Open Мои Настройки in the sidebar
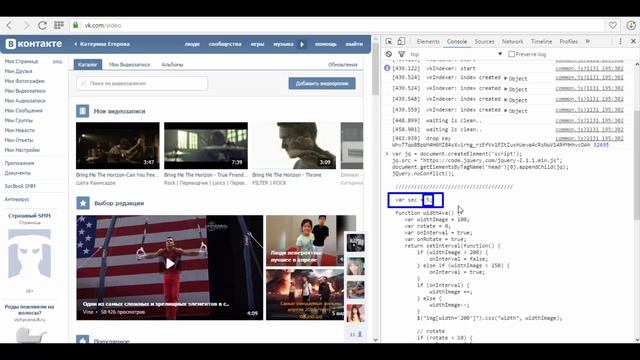The image size is (640, 360). click(x=22, y=150)
